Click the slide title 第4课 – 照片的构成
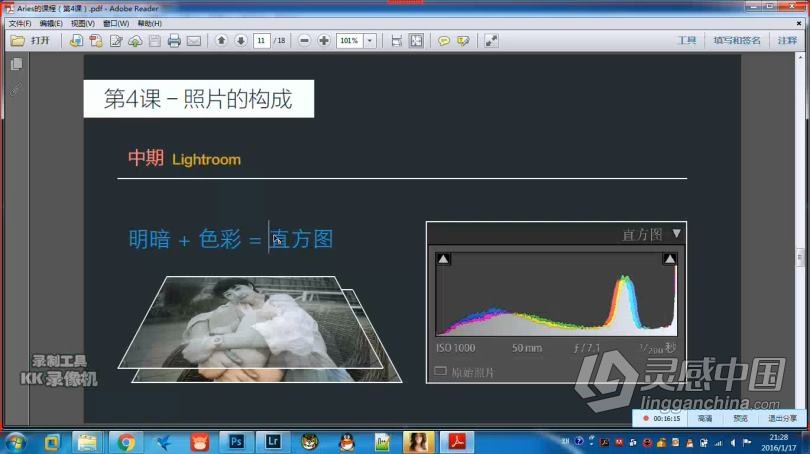The image size is (810, 454). [x=198, y=99]
